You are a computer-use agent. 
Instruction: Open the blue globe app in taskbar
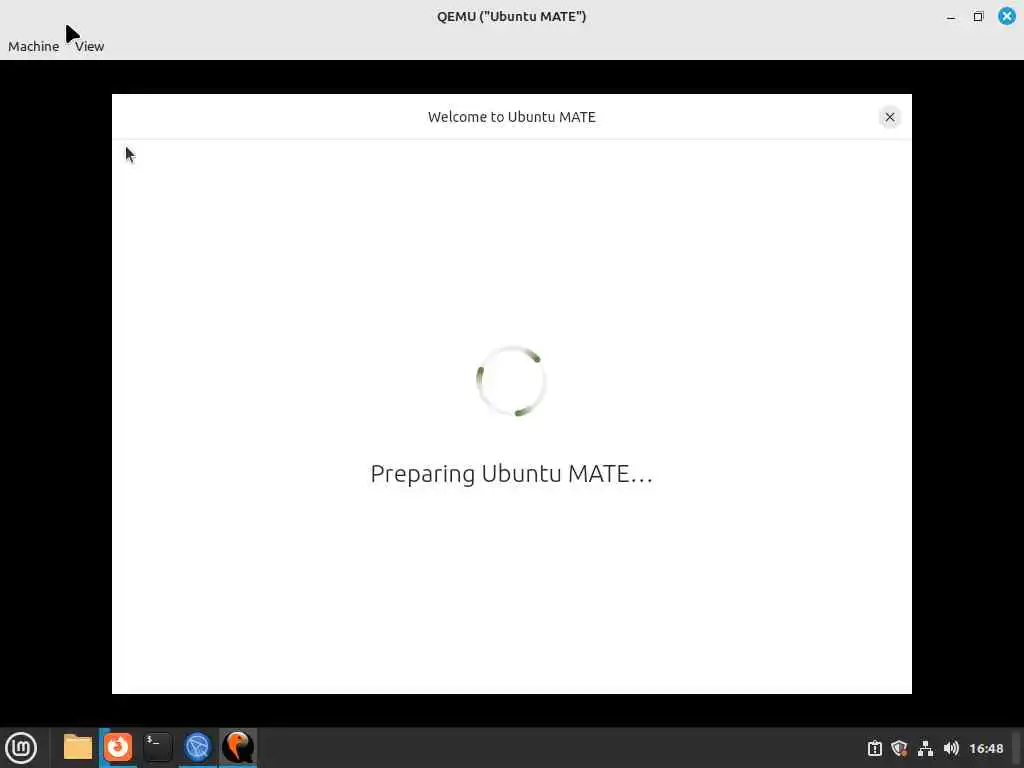point(197,747)
